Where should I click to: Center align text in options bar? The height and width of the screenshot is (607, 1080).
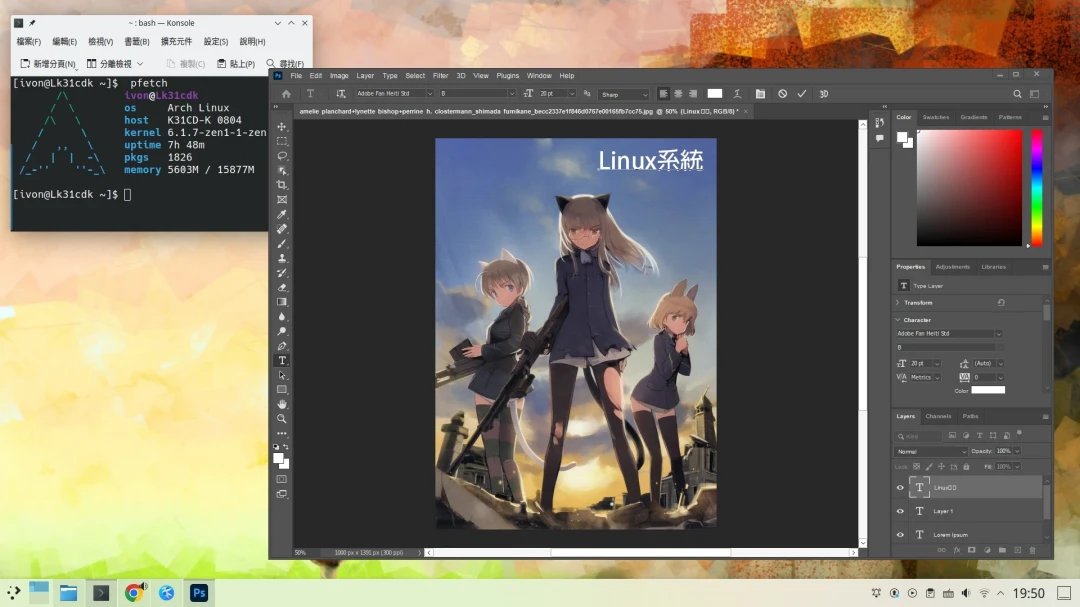(x=678, y=94)
